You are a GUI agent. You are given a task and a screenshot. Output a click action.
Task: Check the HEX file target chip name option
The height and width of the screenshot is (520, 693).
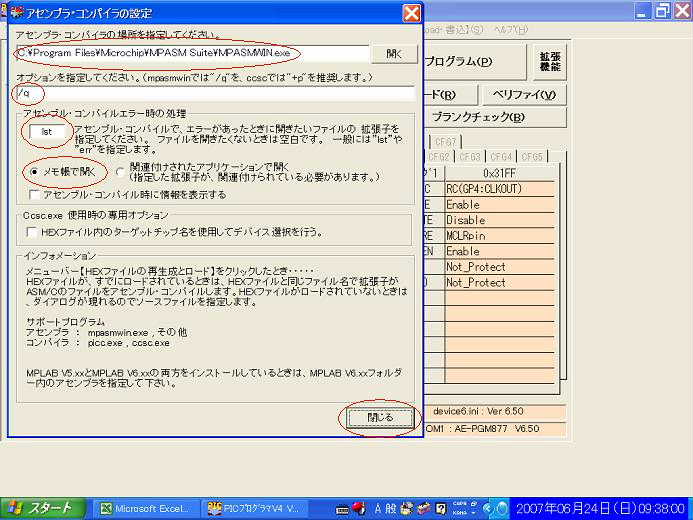33,231
